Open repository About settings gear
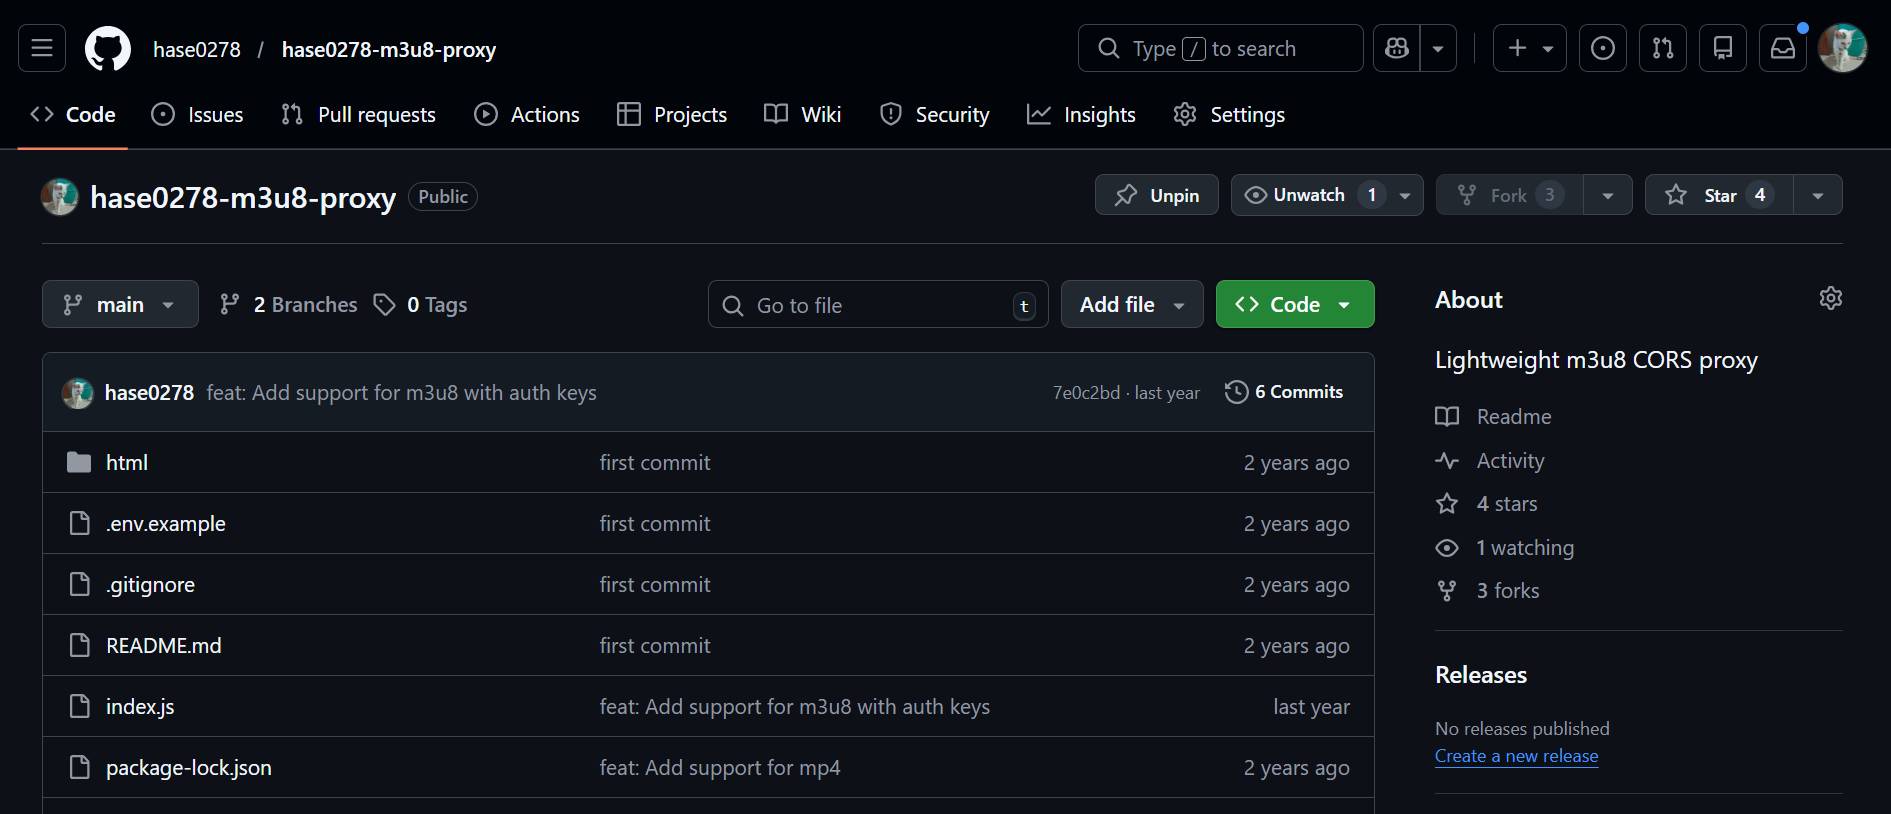The image size is (1891, 814). point(1830,298)
